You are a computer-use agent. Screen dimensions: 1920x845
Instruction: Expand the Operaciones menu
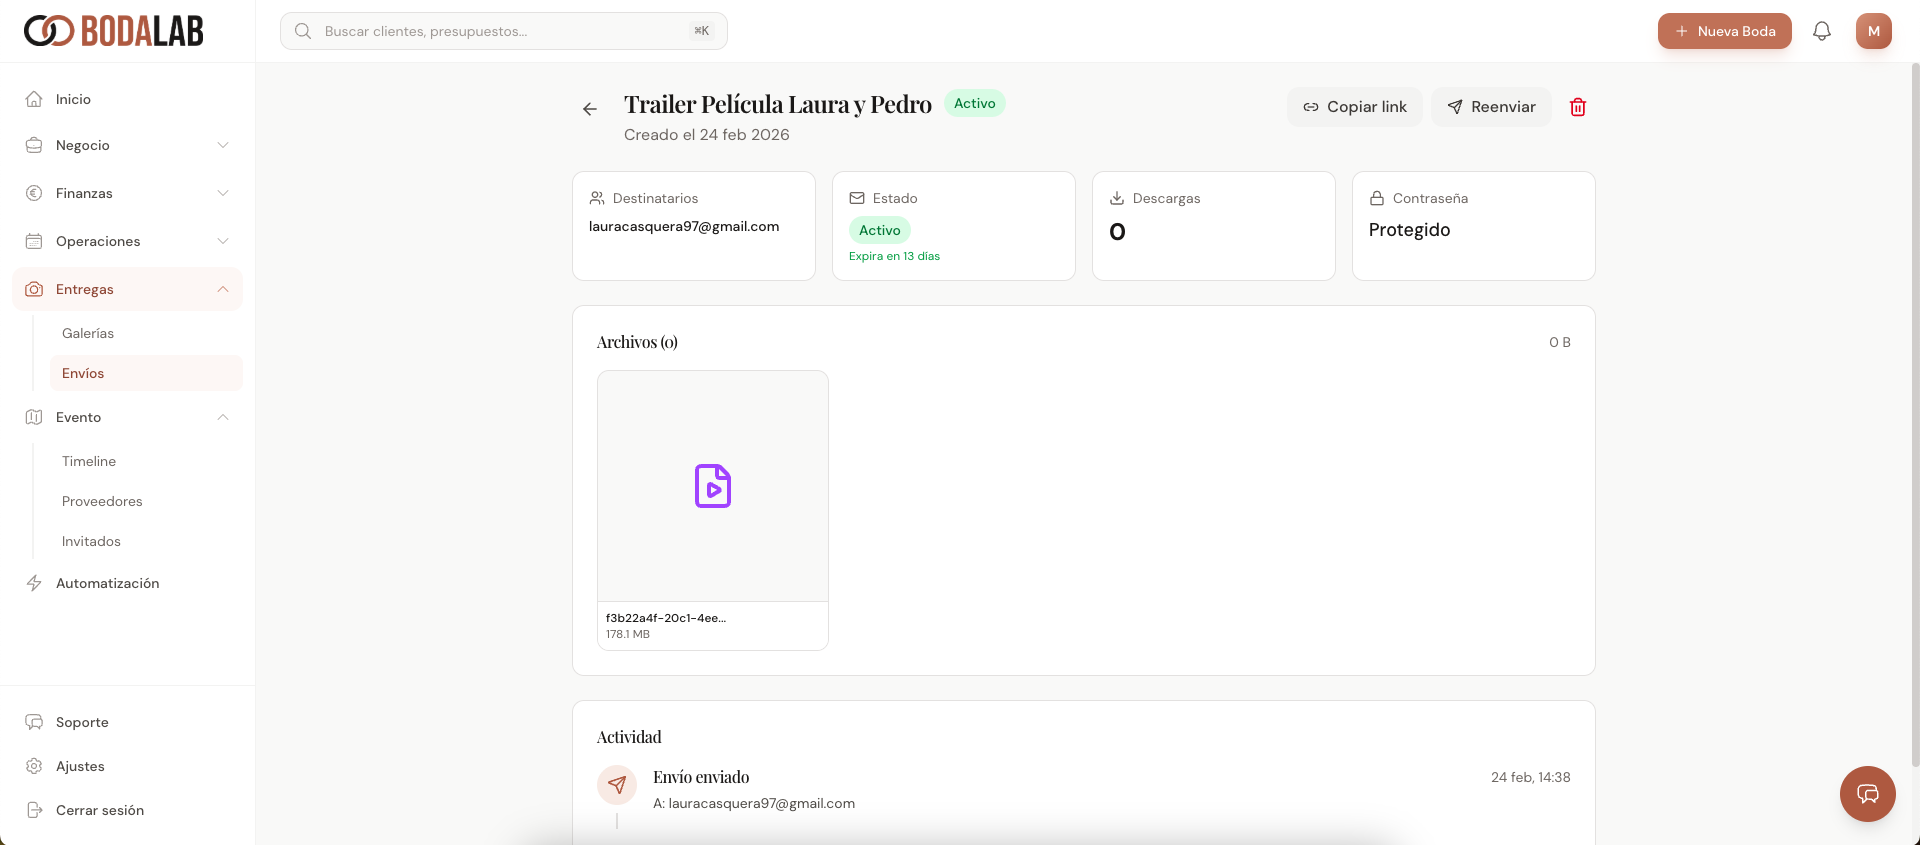pos(127,241)
